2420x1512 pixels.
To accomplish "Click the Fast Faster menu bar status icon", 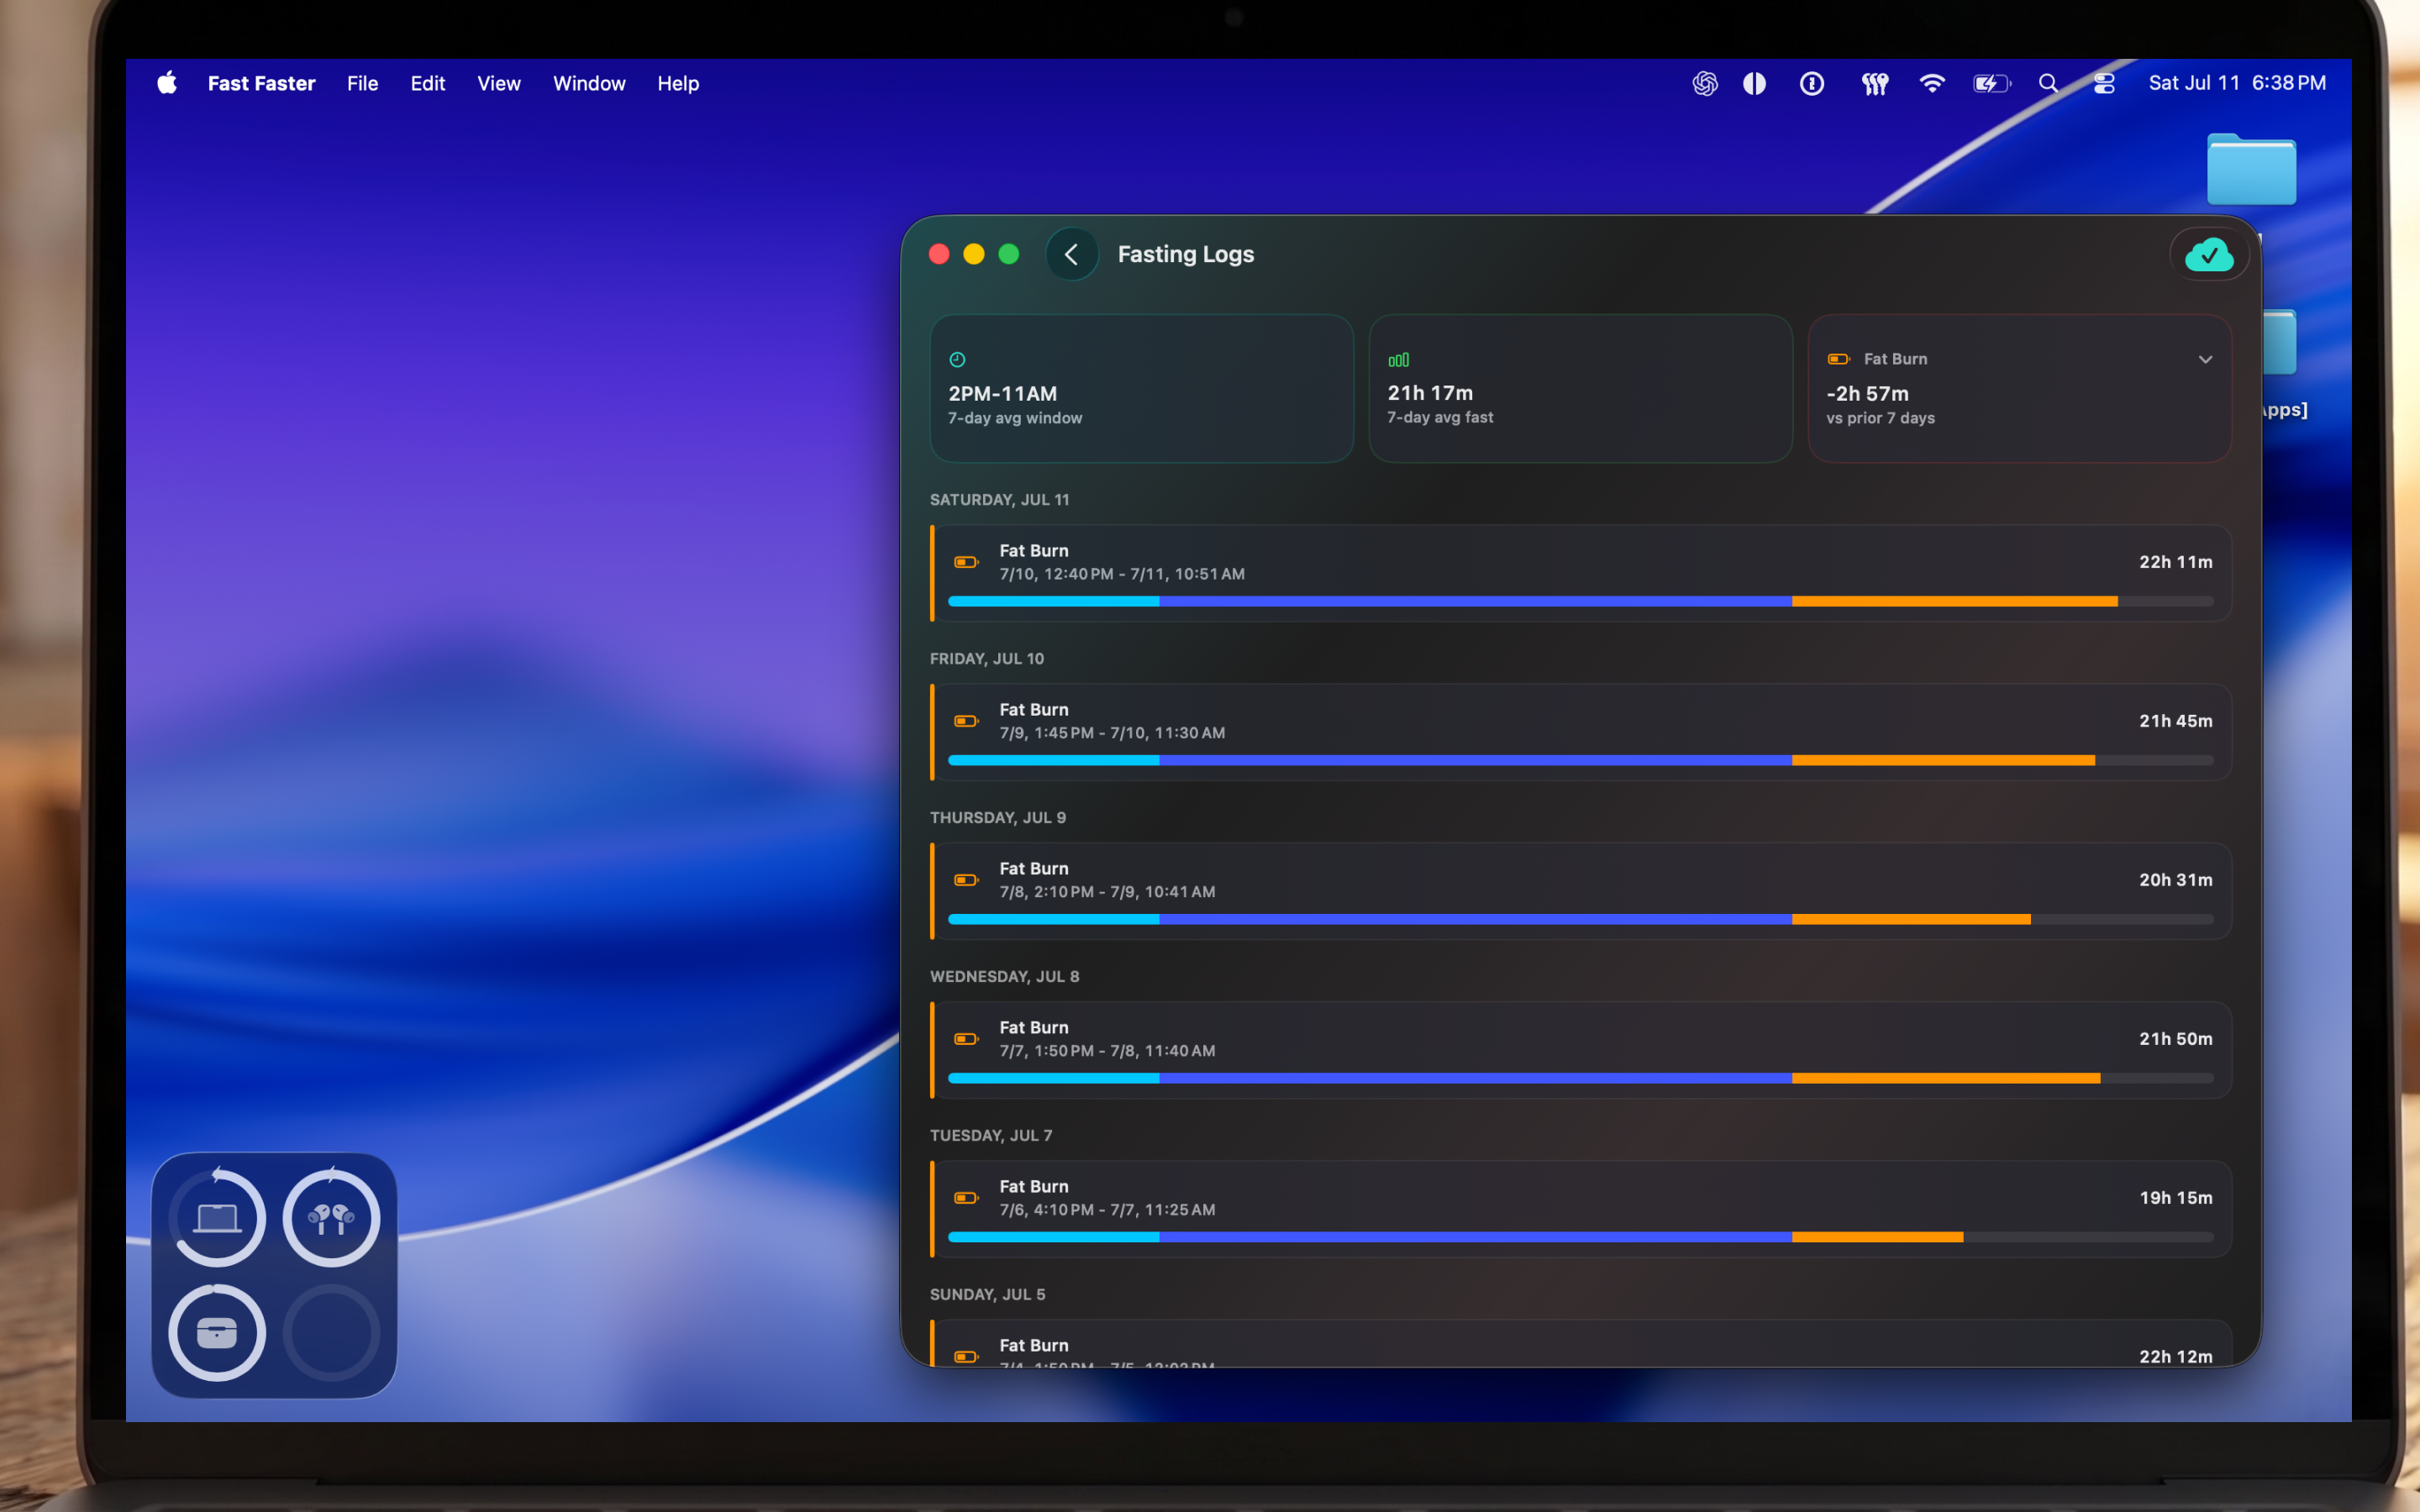I will pyautogui.click(x=1875, y=84).
